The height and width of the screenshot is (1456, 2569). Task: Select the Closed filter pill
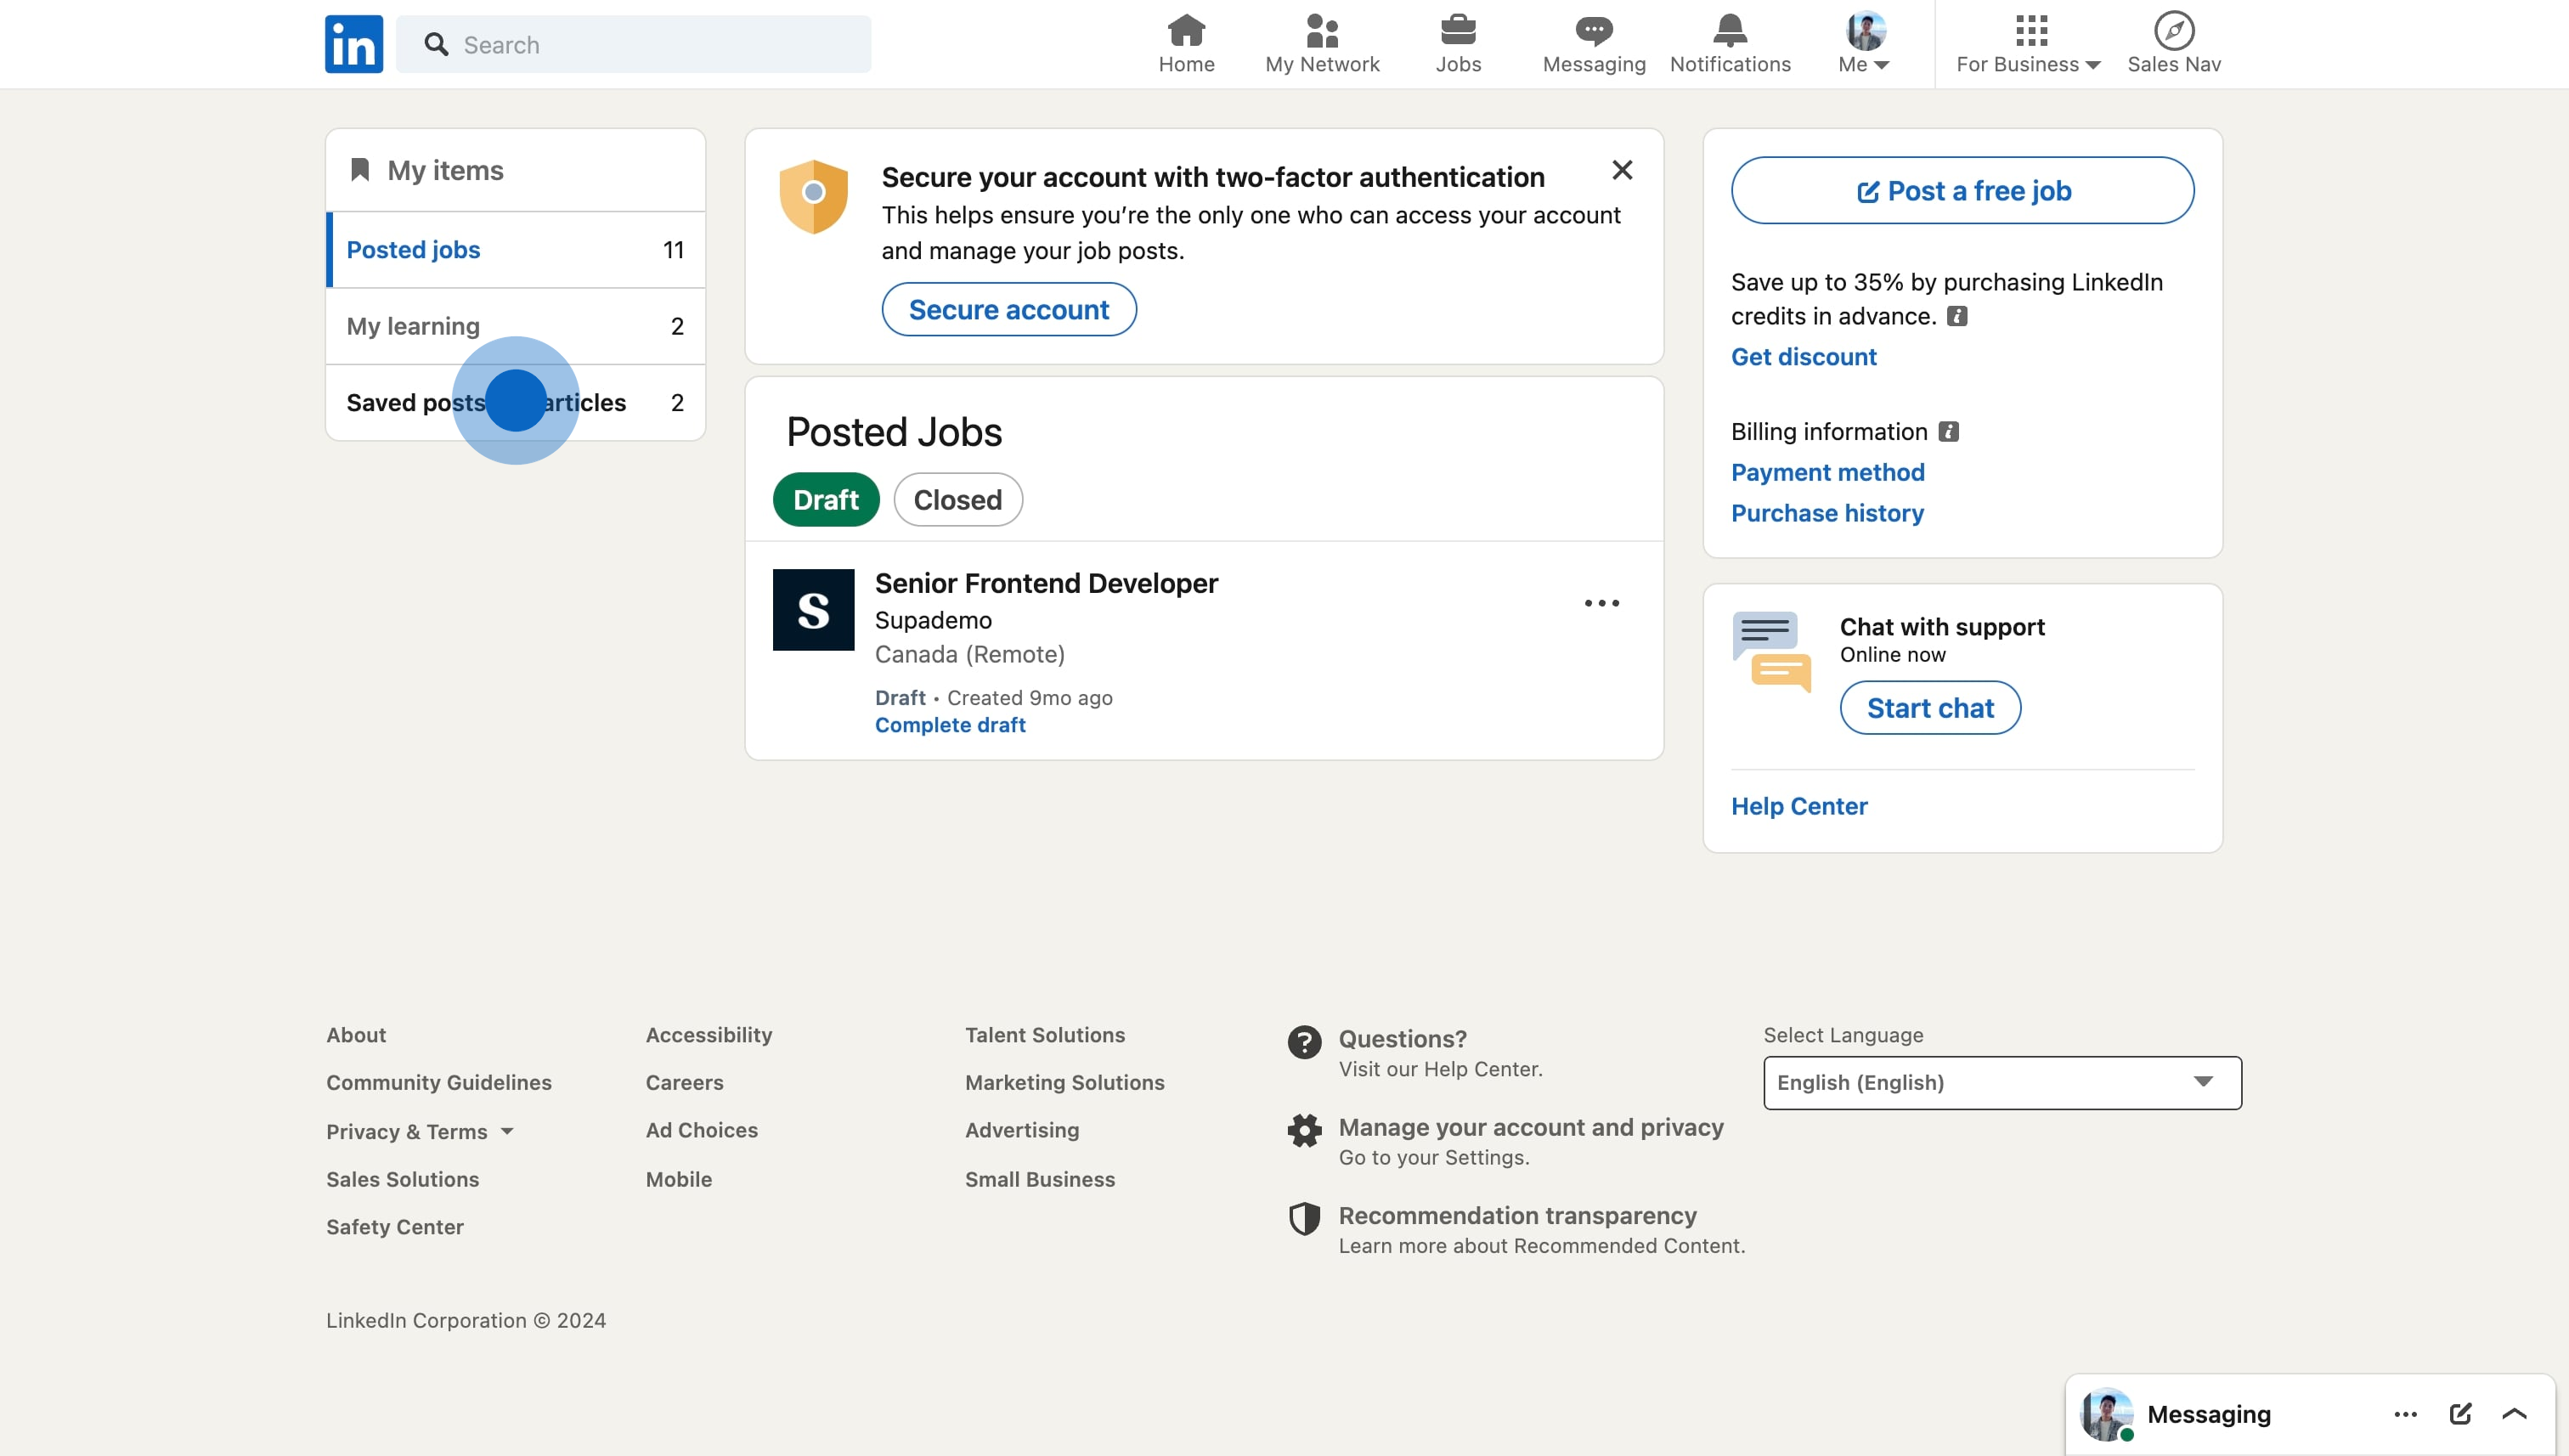pos(957,499)
